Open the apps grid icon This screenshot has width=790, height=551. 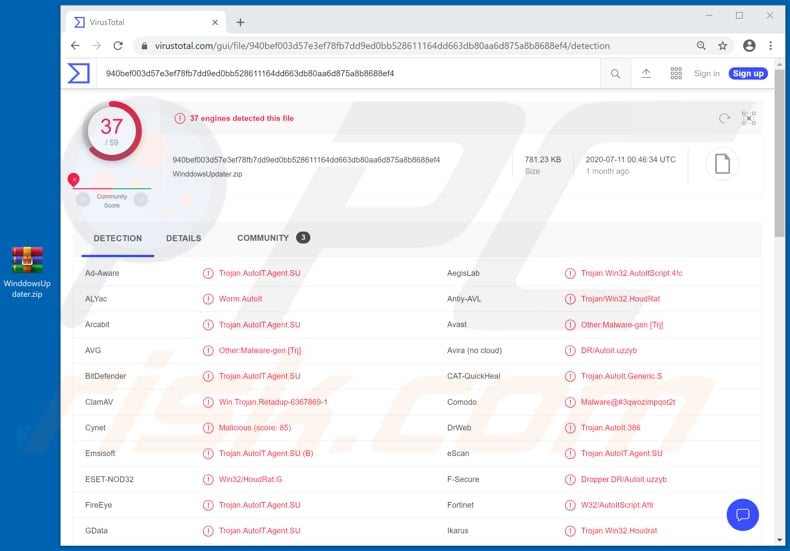pyautogui.click(x=676, y=74)
